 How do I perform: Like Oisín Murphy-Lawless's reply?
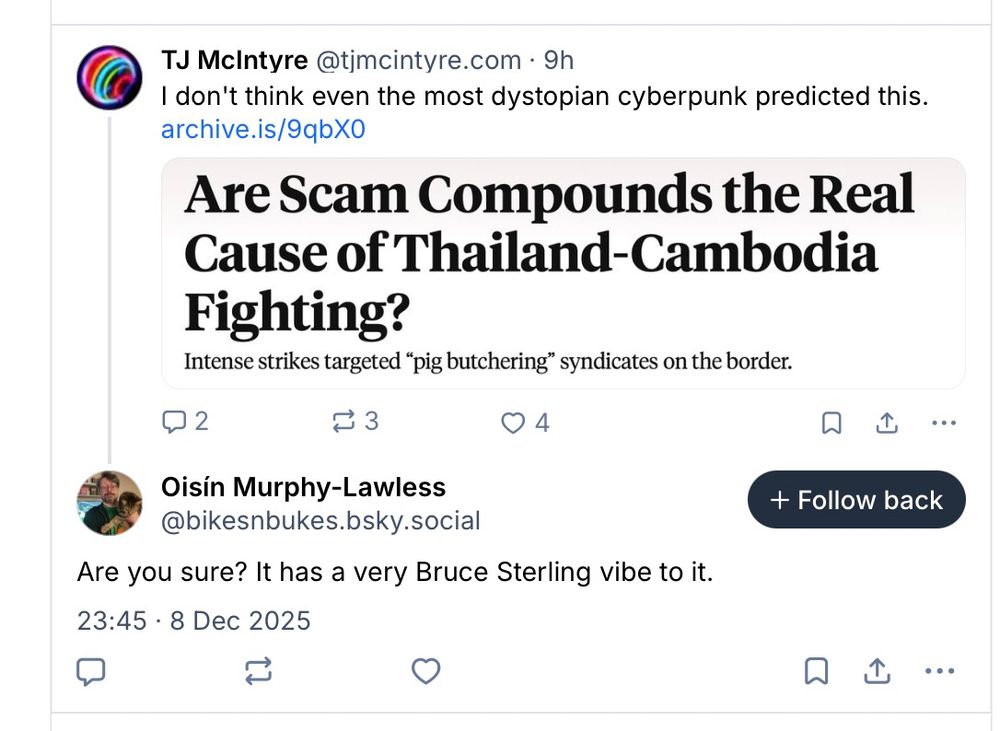point(426,672)
